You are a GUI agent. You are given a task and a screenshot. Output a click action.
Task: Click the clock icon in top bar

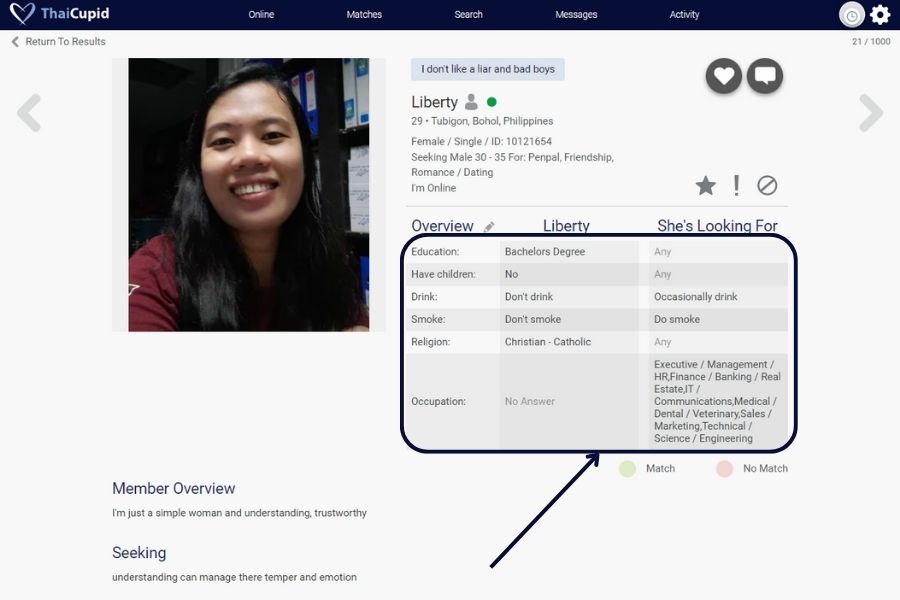[851, 15]
